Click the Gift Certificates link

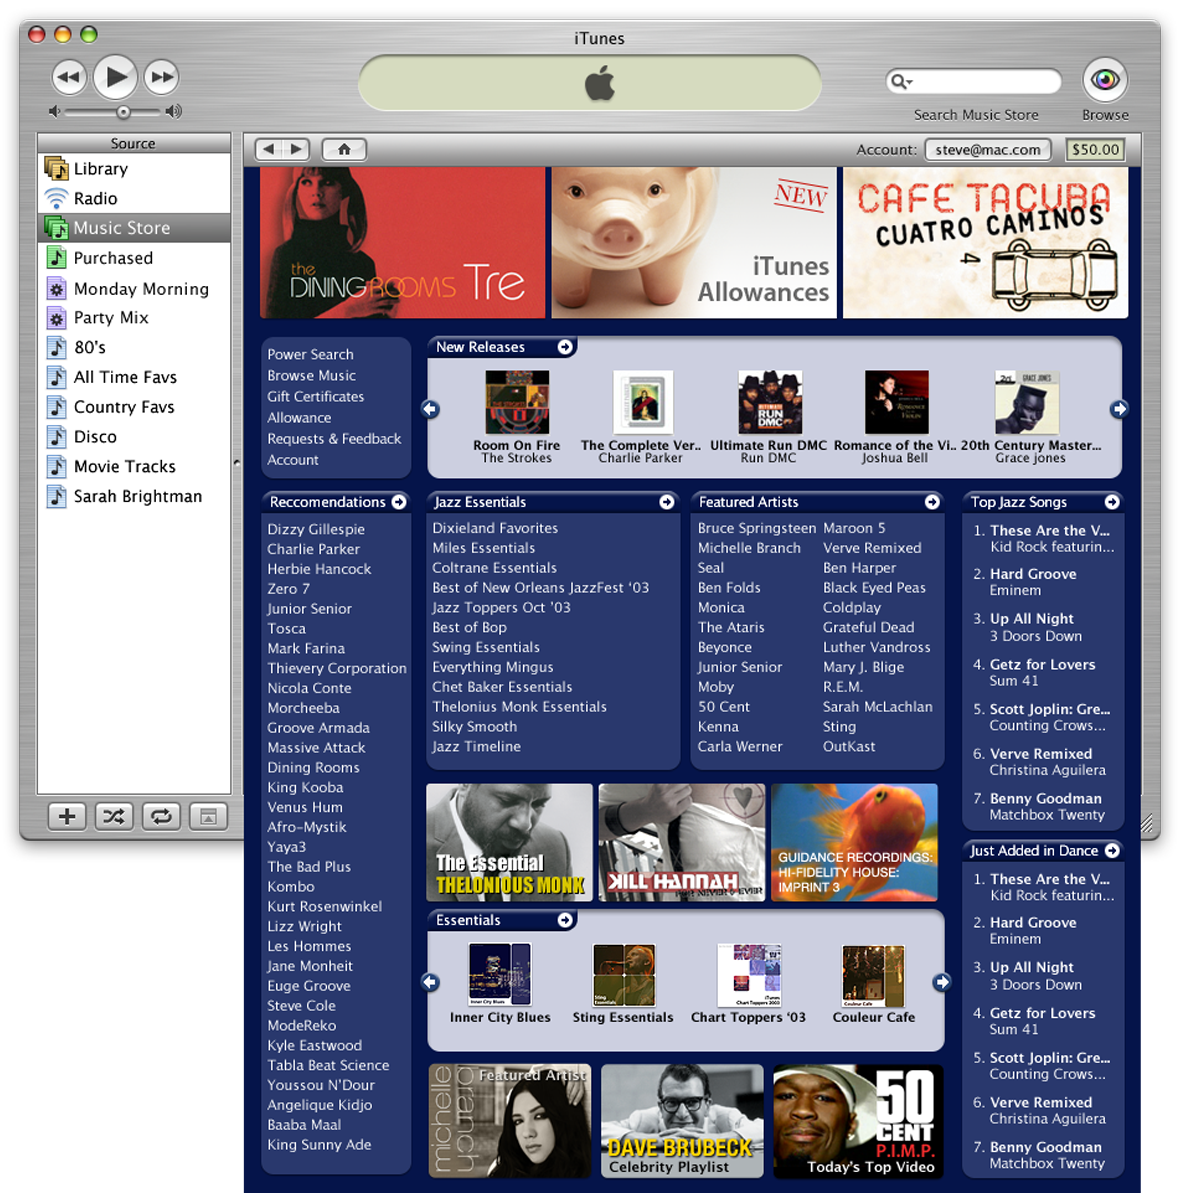click(315, 396)
